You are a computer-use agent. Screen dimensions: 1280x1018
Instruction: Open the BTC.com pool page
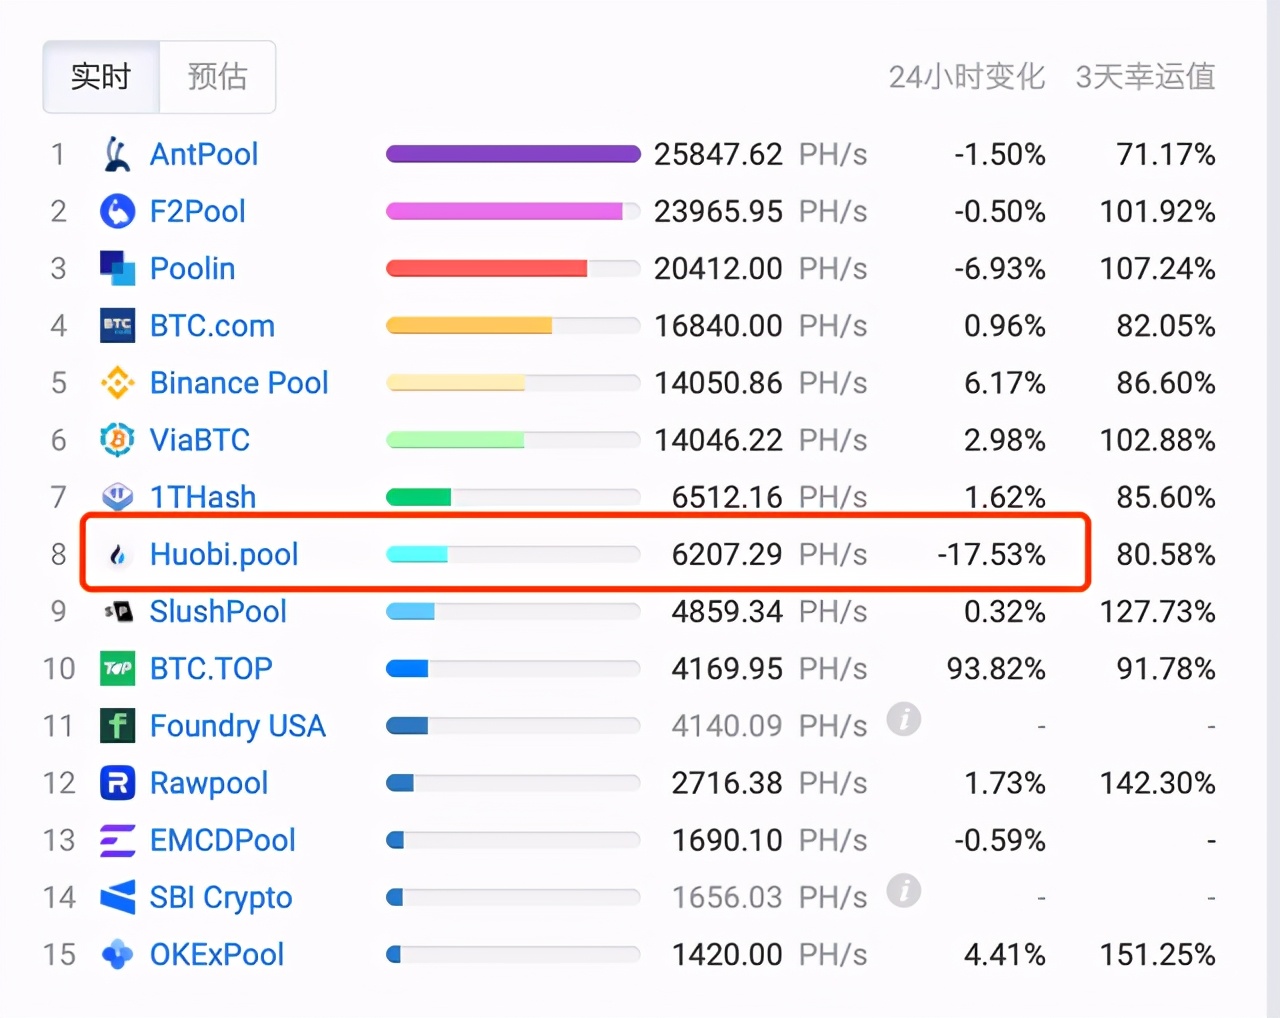click(x=212, y=325)
